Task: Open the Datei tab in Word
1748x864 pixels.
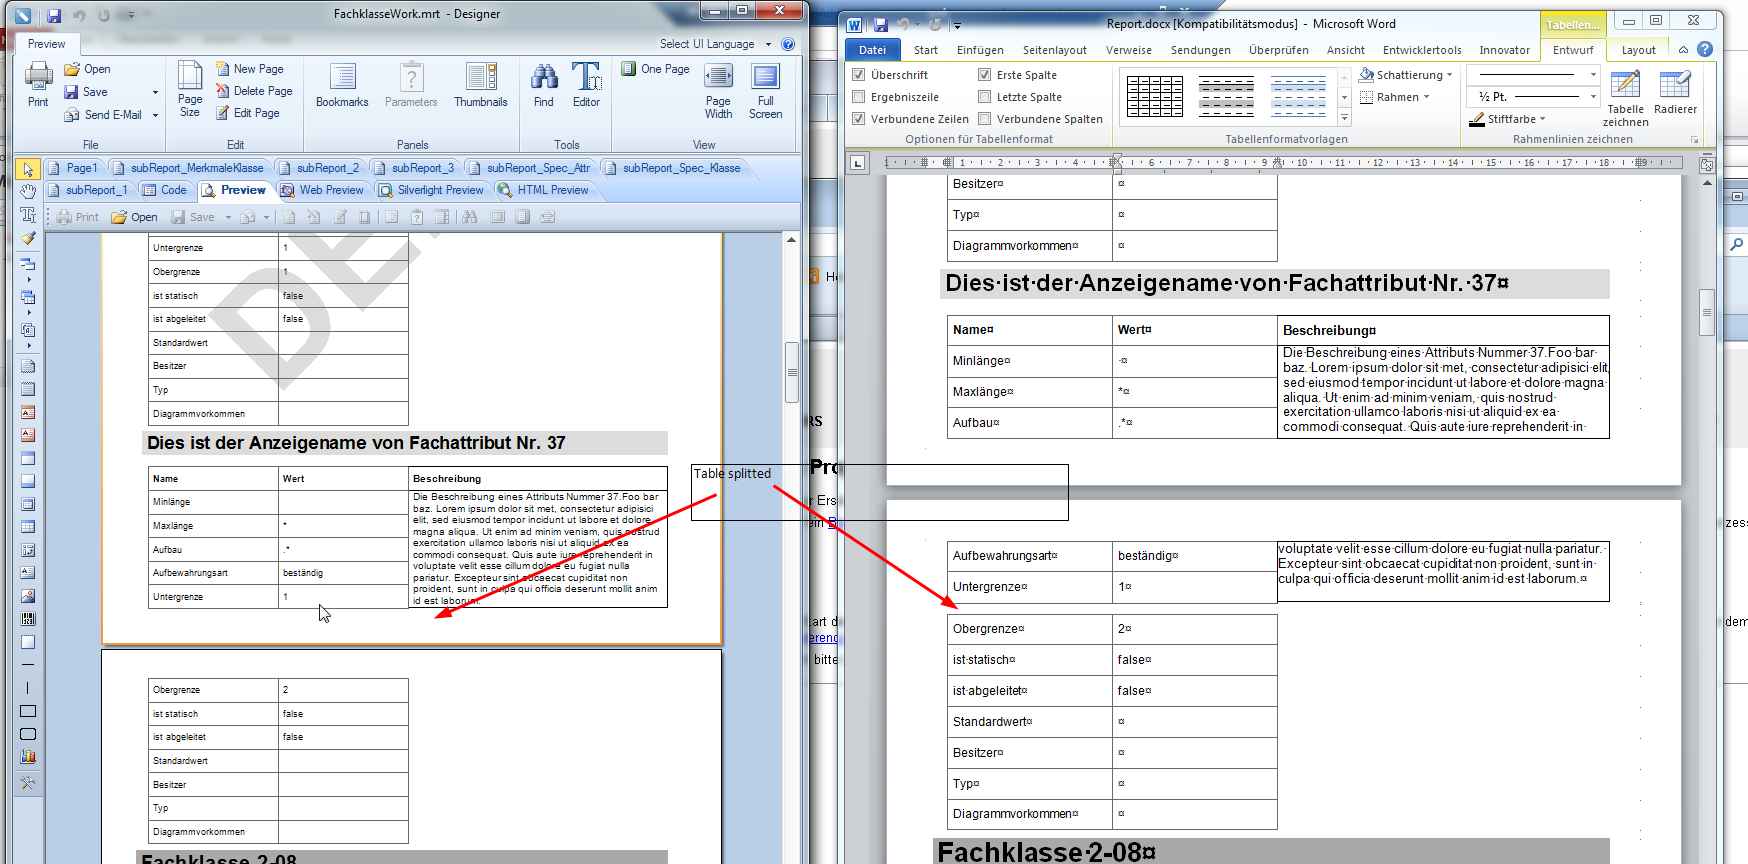Action: 872,50
